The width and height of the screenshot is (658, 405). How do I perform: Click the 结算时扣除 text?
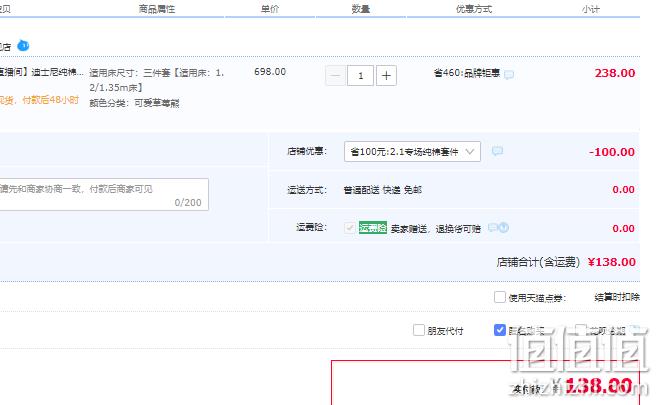click(617, 297)
